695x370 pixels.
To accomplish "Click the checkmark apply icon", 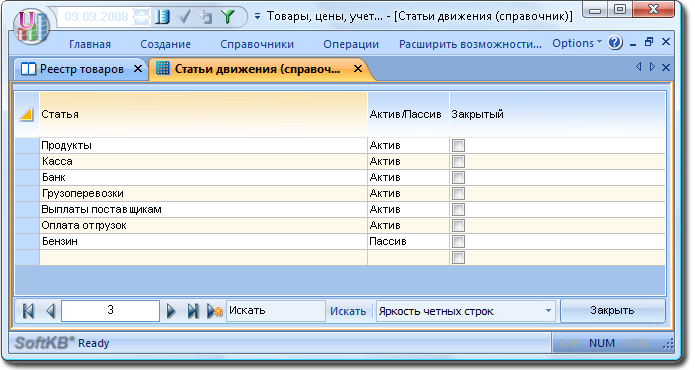I will click(x=184, y=17).
